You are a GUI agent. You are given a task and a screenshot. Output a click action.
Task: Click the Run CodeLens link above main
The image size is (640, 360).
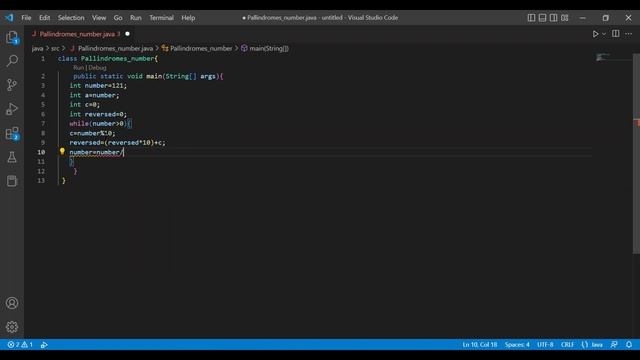78,68
